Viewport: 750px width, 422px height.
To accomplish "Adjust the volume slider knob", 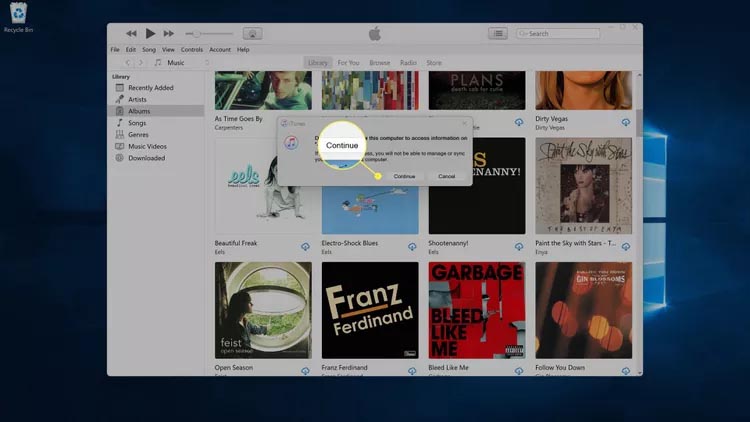I will 197,33.
